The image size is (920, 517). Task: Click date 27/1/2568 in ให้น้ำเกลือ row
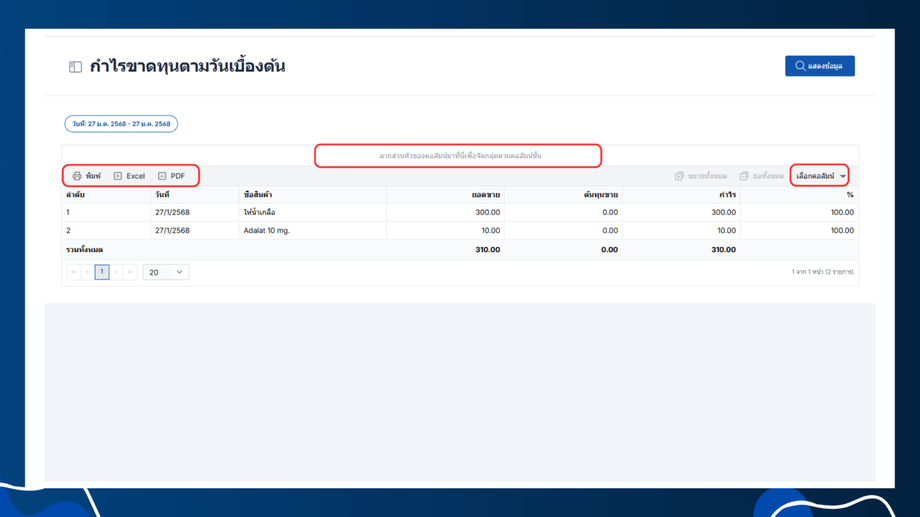[195, 212]
